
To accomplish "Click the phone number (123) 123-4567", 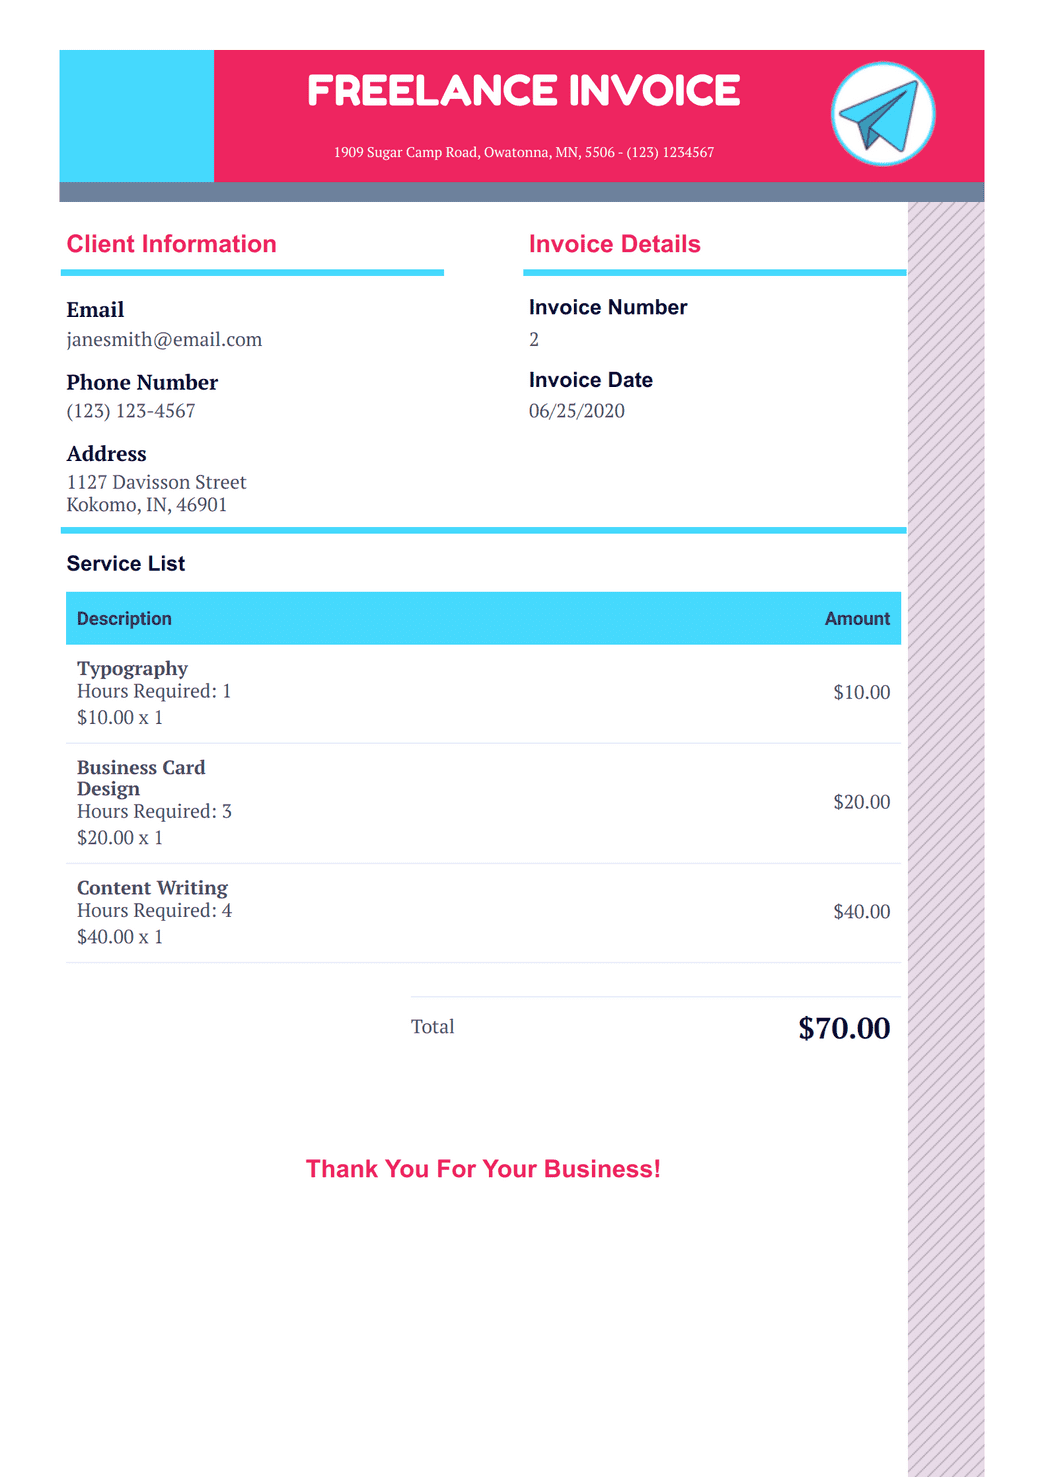I will point(131,411).
